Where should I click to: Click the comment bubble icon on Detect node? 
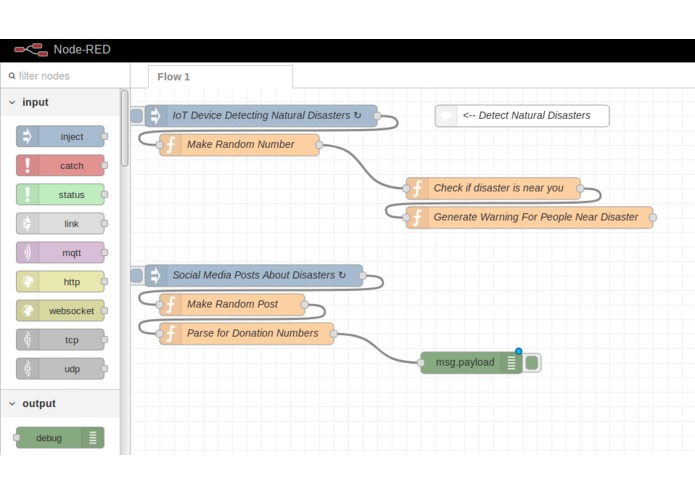point(446,116)
